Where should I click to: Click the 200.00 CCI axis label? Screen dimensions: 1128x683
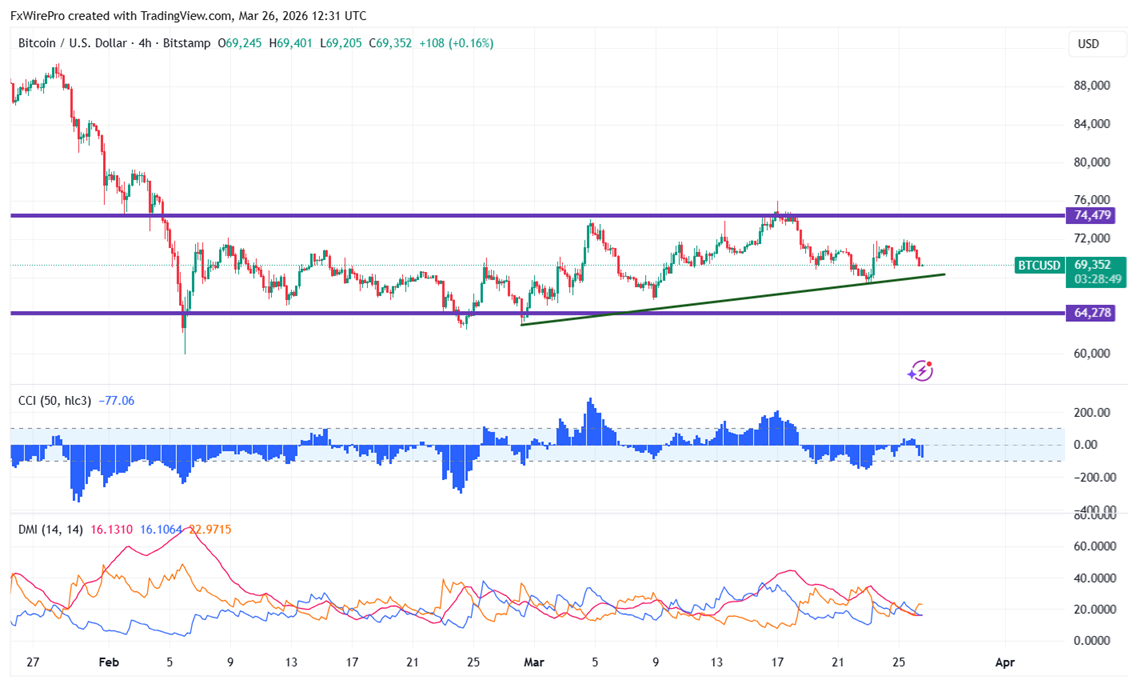click(1091, 412)
